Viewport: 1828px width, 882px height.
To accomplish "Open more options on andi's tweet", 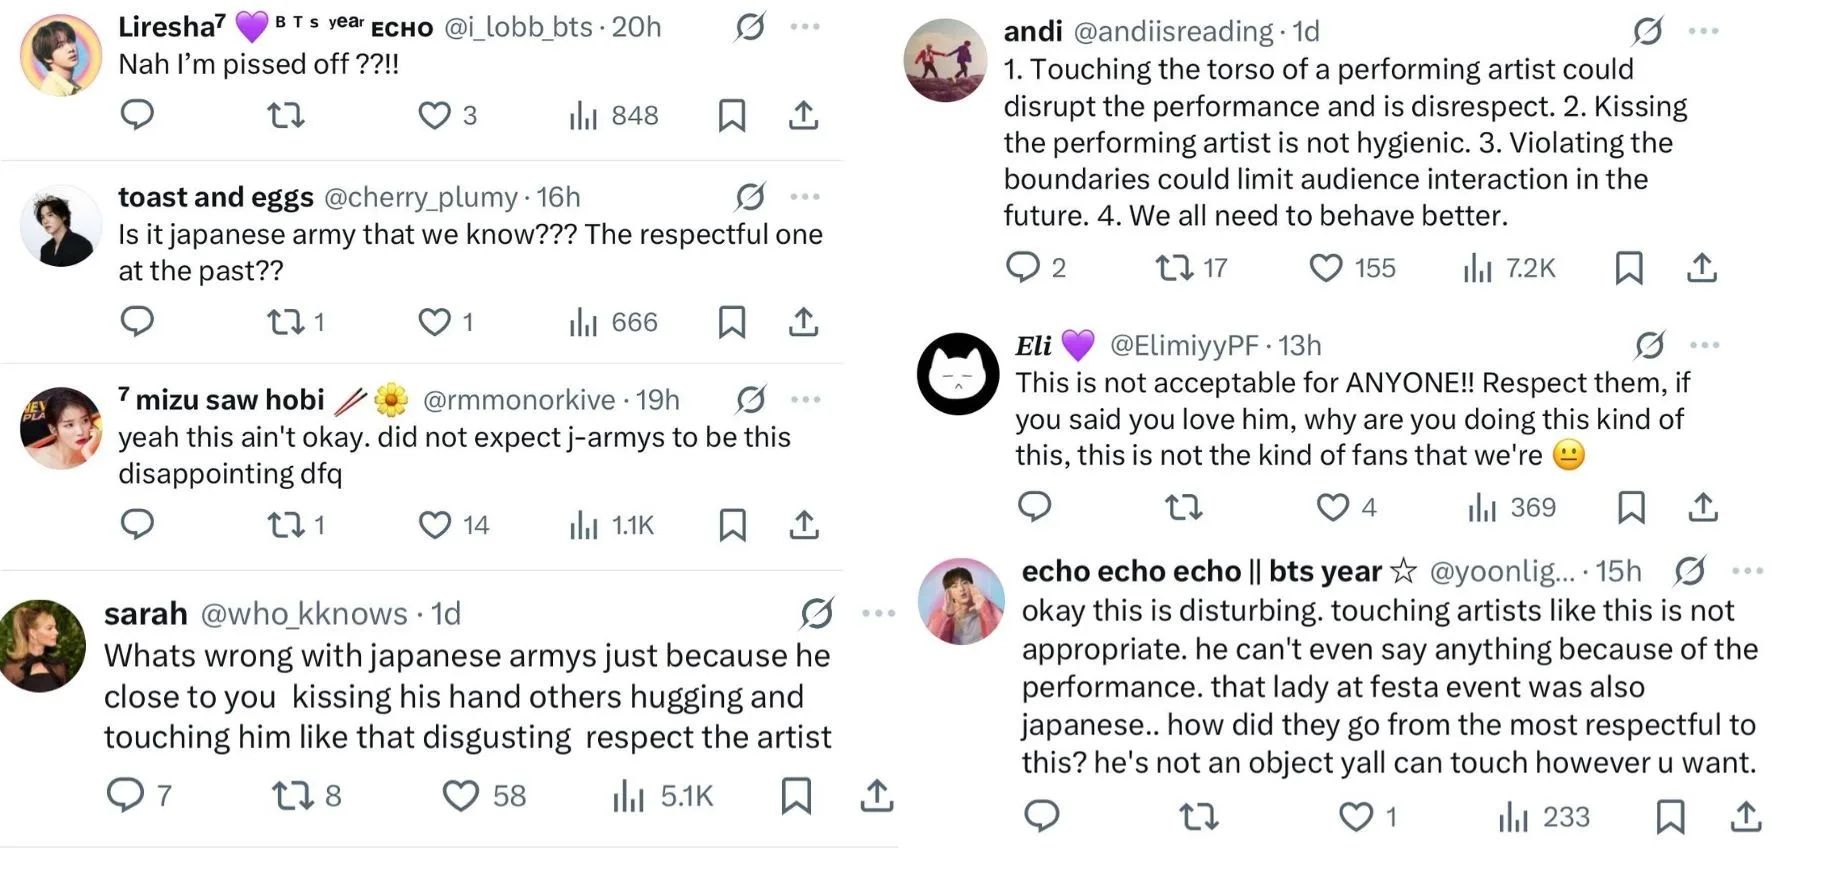I will (x=1703, y=32).
